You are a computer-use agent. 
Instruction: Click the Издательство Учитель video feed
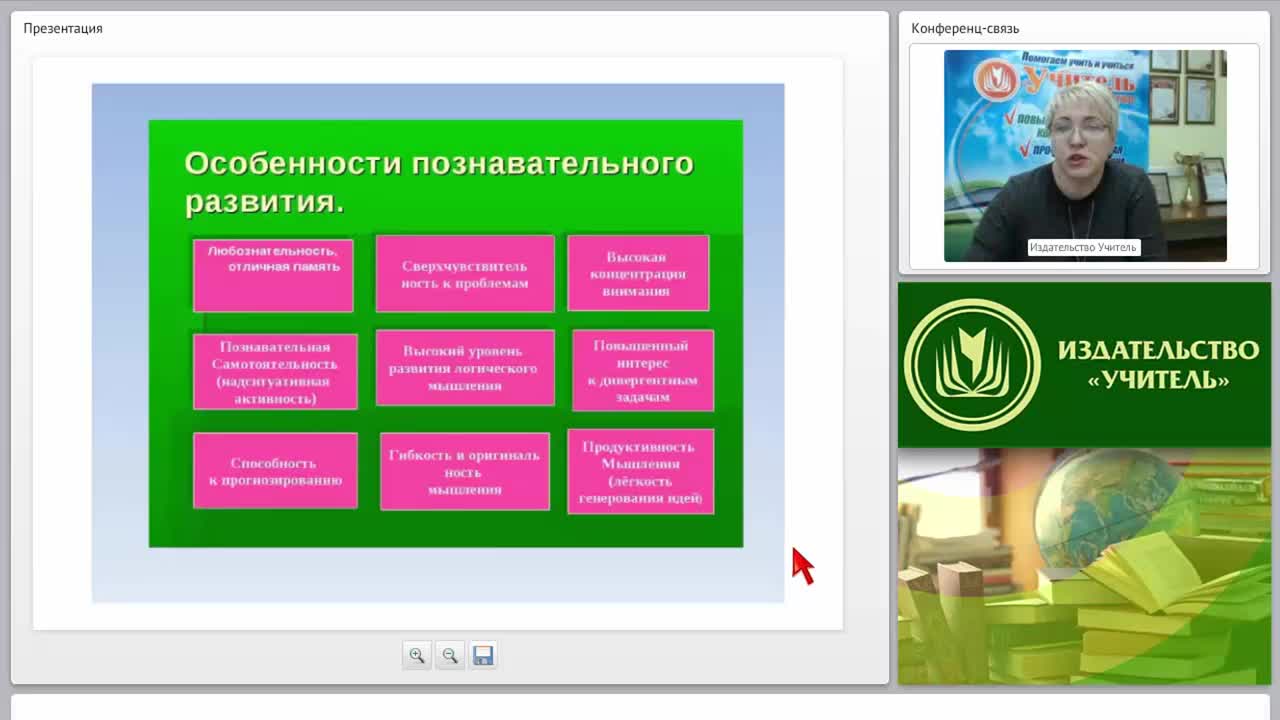[1085, 156]
